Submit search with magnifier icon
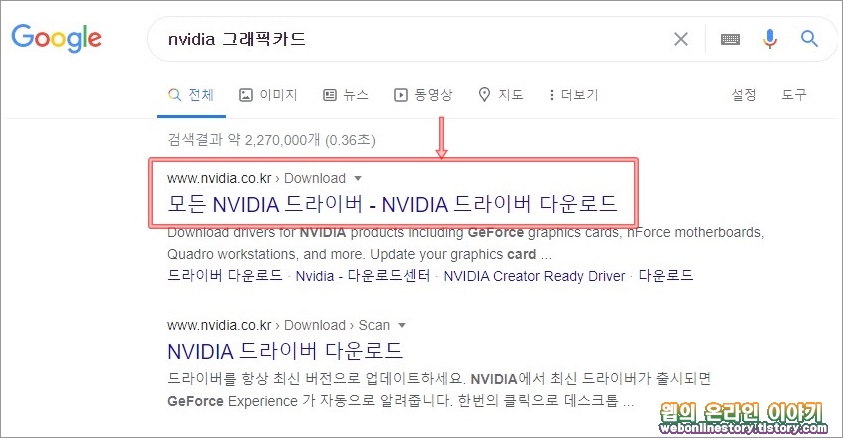This screenshot has width=843, height=438. click(x=809, y=39)
